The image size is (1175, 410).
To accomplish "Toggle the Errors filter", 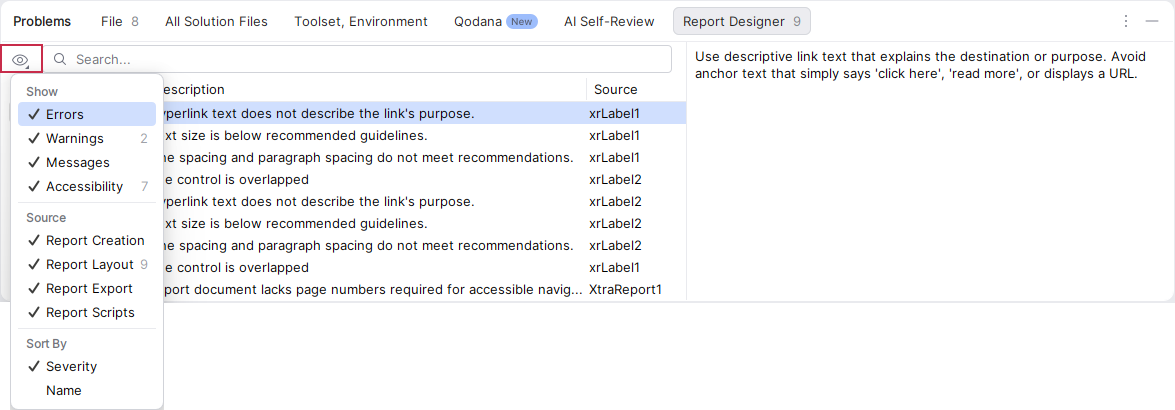I will point(86,115).
